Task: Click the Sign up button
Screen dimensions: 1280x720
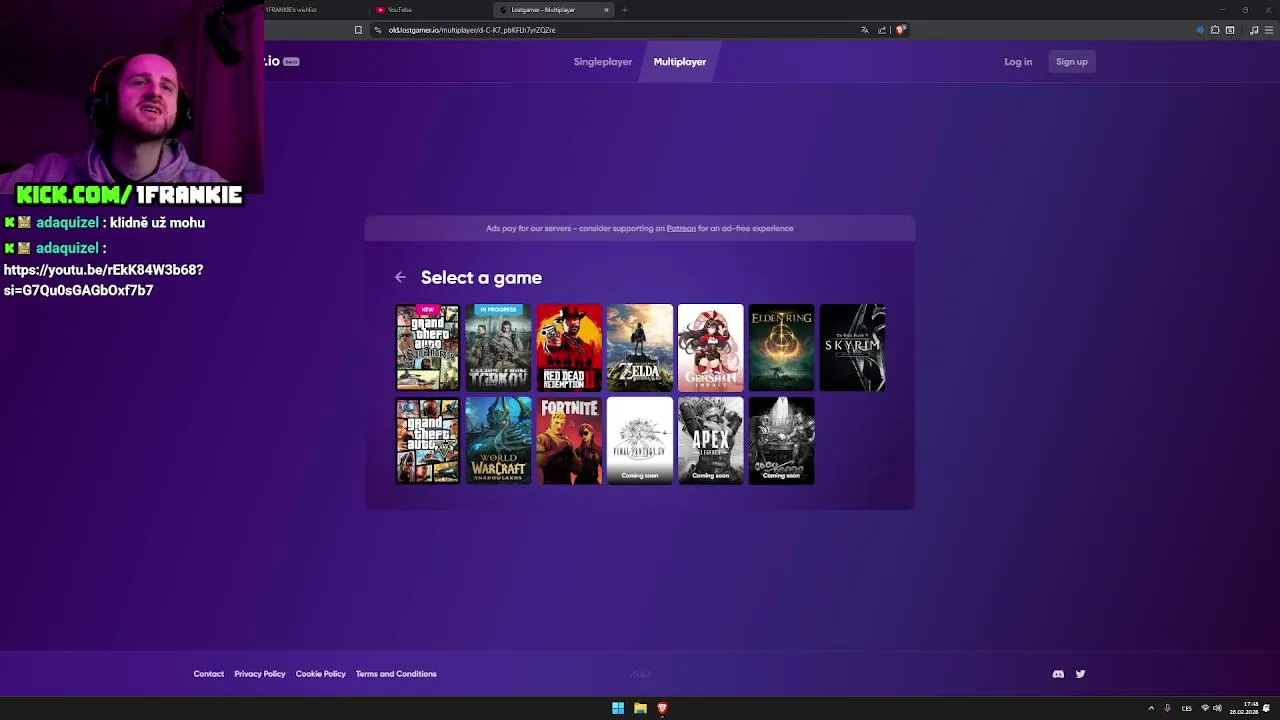Action: tap(1071, 62)
